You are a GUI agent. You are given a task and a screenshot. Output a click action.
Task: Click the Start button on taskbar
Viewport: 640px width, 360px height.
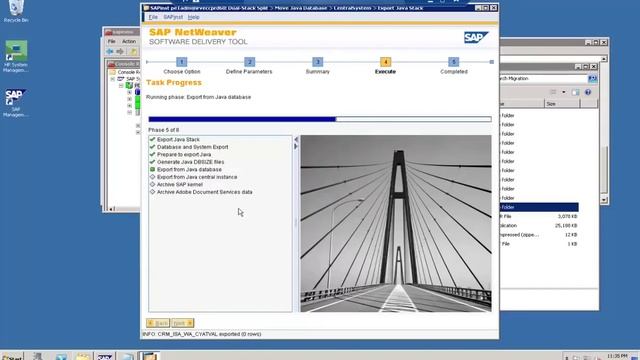coord(12,357)
